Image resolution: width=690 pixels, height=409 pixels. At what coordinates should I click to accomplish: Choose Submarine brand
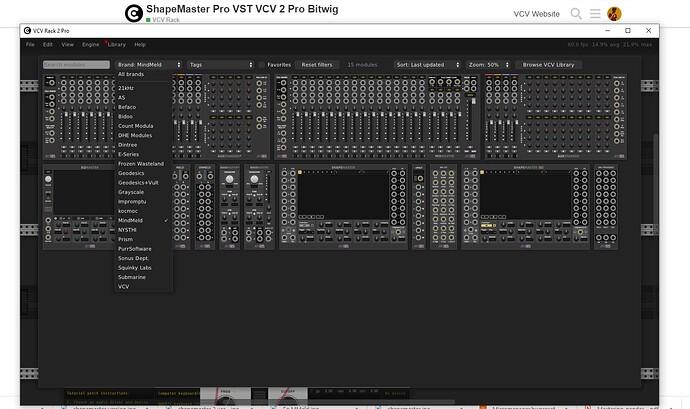coord(143,277)
